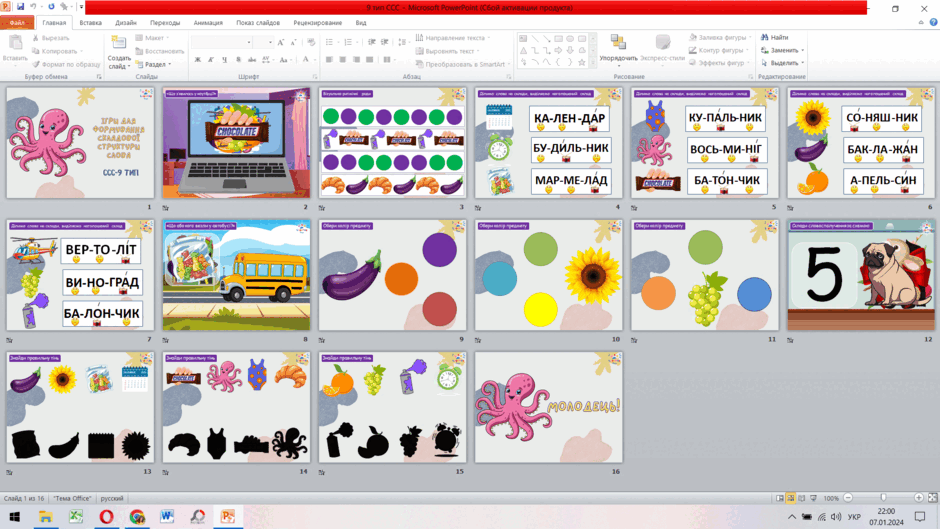Toggle underline formatting (Ч)
940x529 pixels.
point(224,59)
